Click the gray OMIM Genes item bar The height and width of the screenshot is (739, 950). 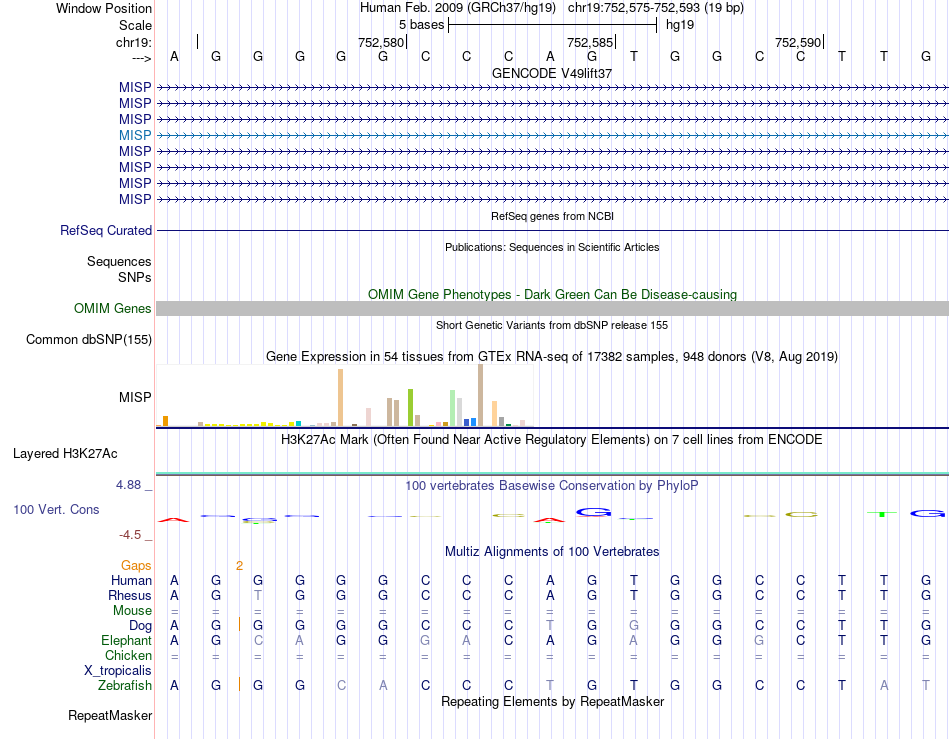click(553, 308)
